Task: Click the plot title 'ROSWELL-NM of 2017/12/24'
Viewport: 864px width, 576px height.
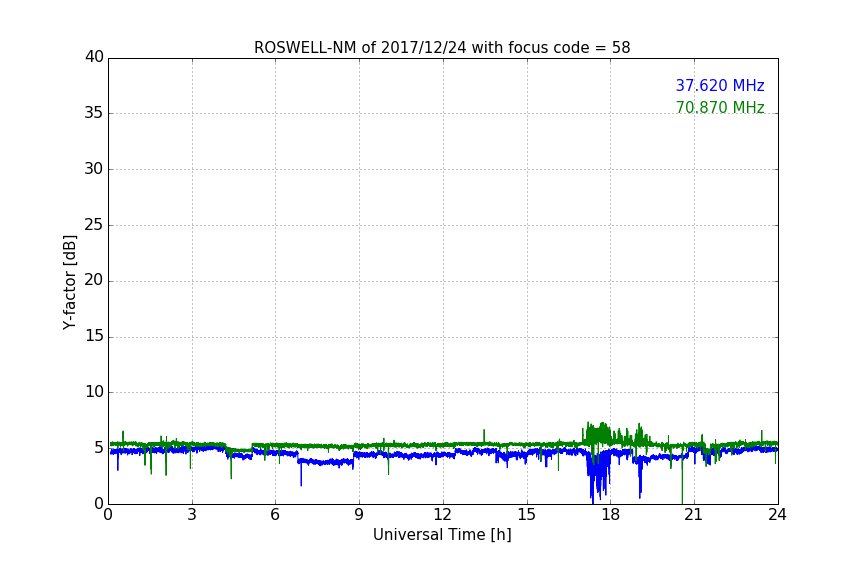Action: click(x=442, y=48)
